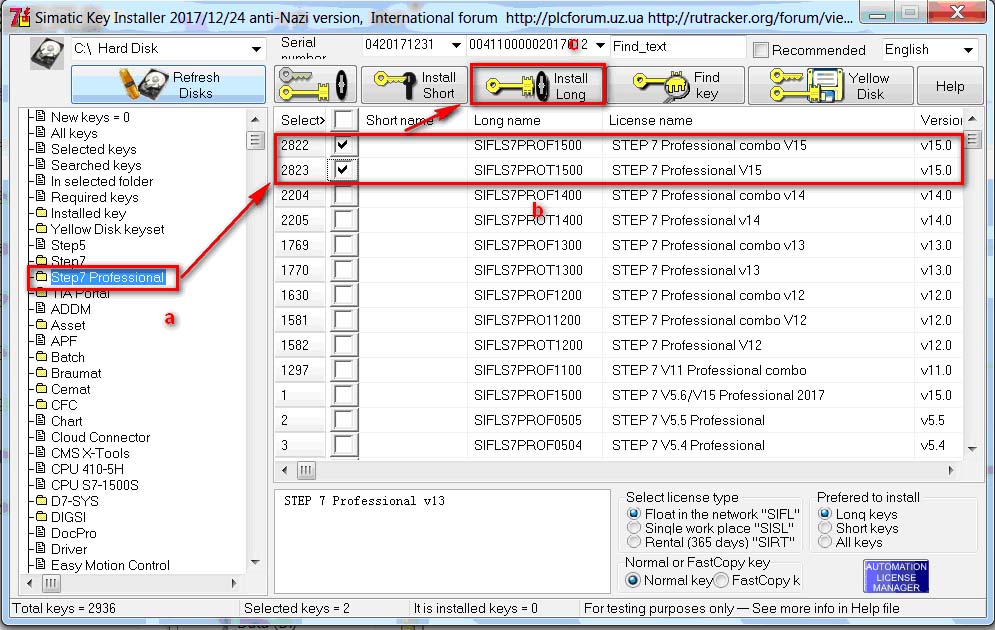Click tree panel scroll down arrow

255,562
